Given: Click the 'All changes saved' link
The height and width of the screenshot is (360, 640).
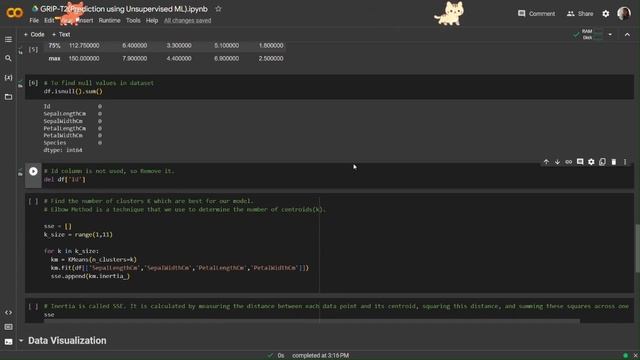Looking at the screenshot, I should pos(187,20).
